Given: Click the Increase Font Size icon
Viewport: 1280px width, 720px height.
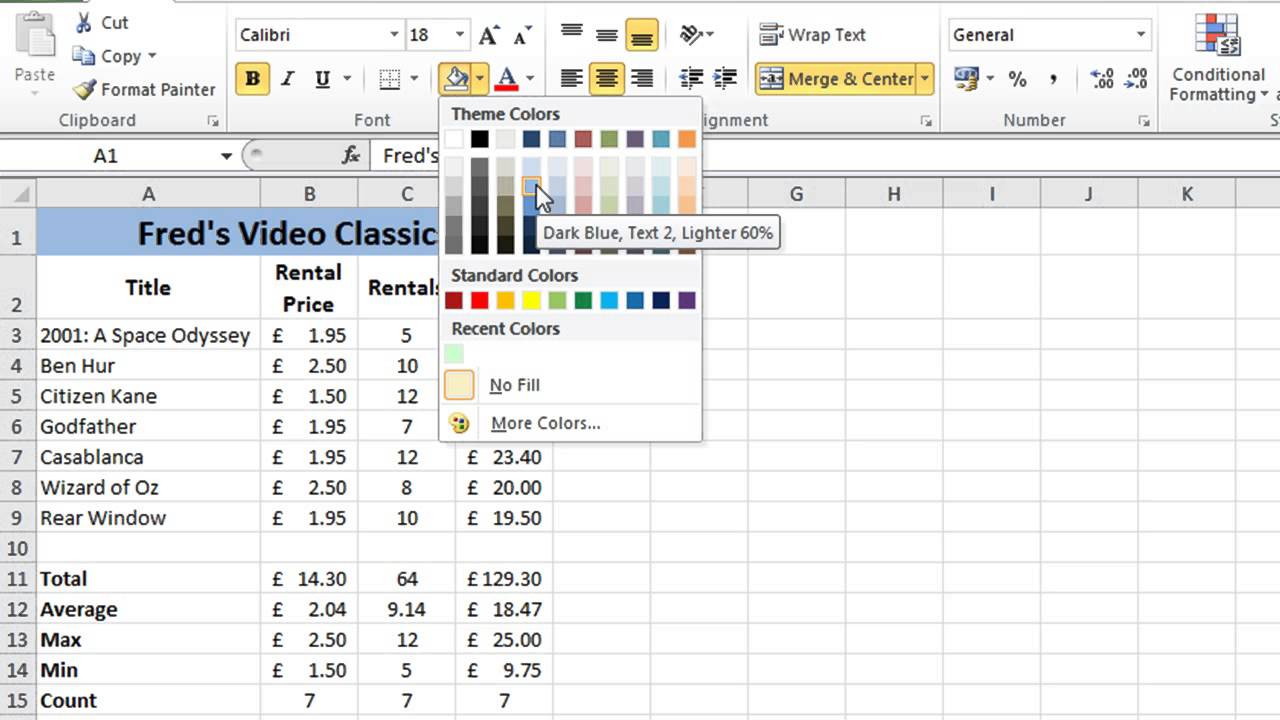Looking at the screenshot, I should point(487,34).
